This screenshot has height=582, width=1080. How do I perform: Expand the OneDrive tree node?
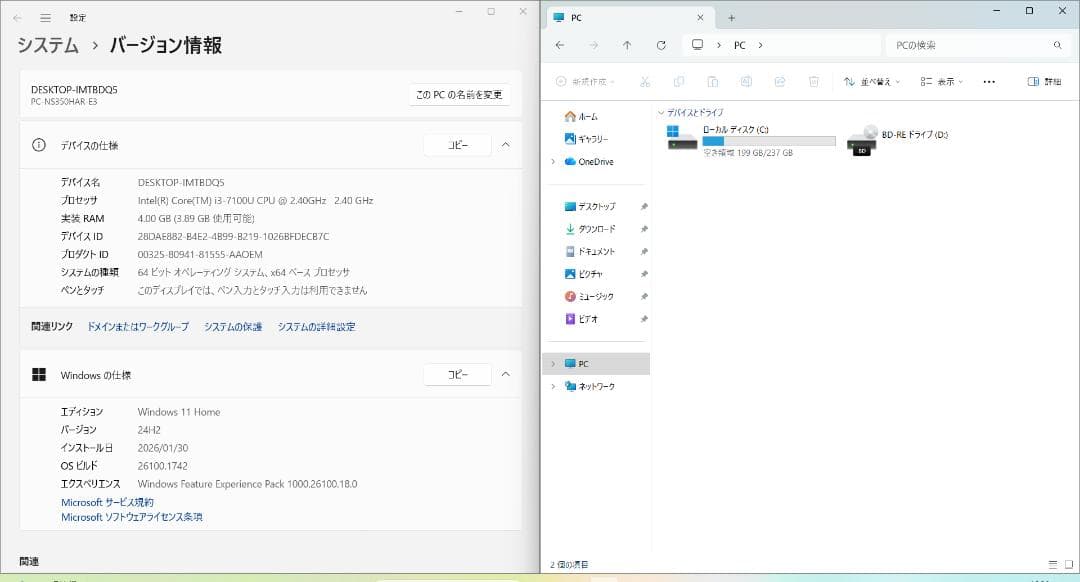(553, 161)
